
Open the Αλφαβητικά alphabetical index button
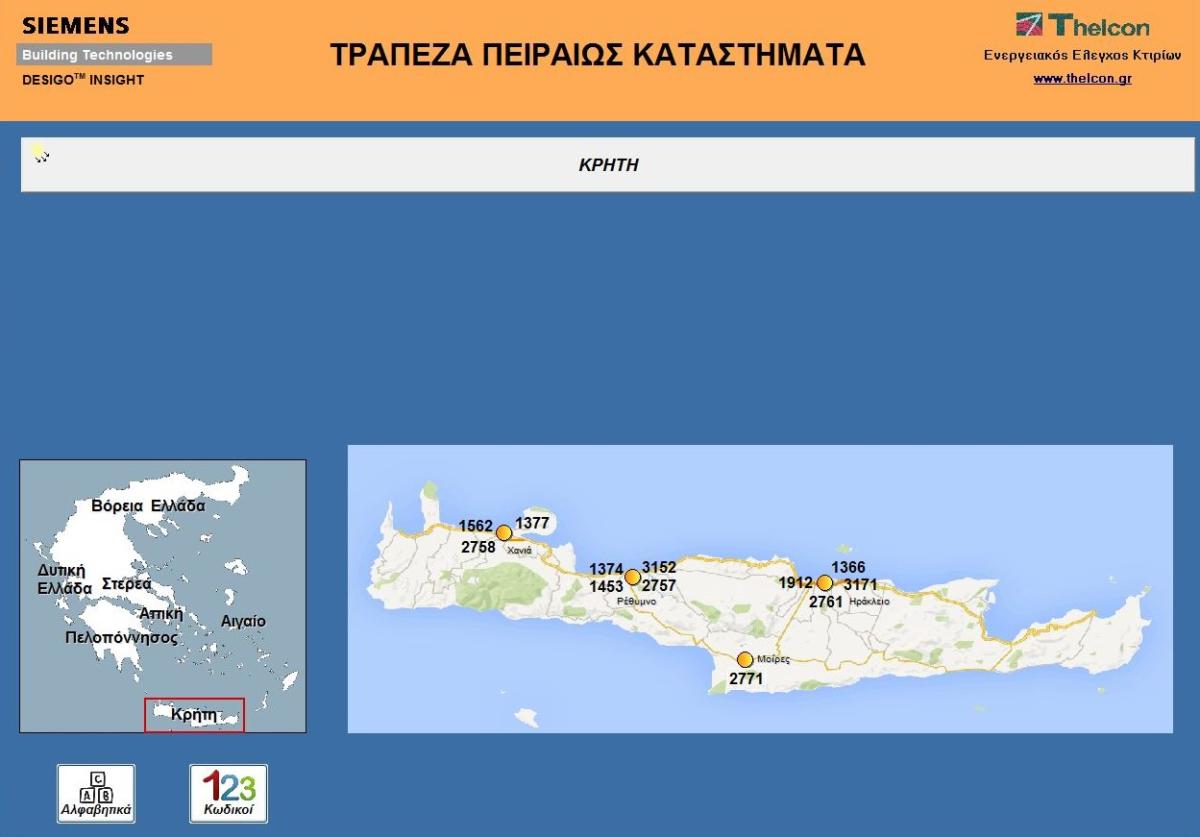click(96, 794)
